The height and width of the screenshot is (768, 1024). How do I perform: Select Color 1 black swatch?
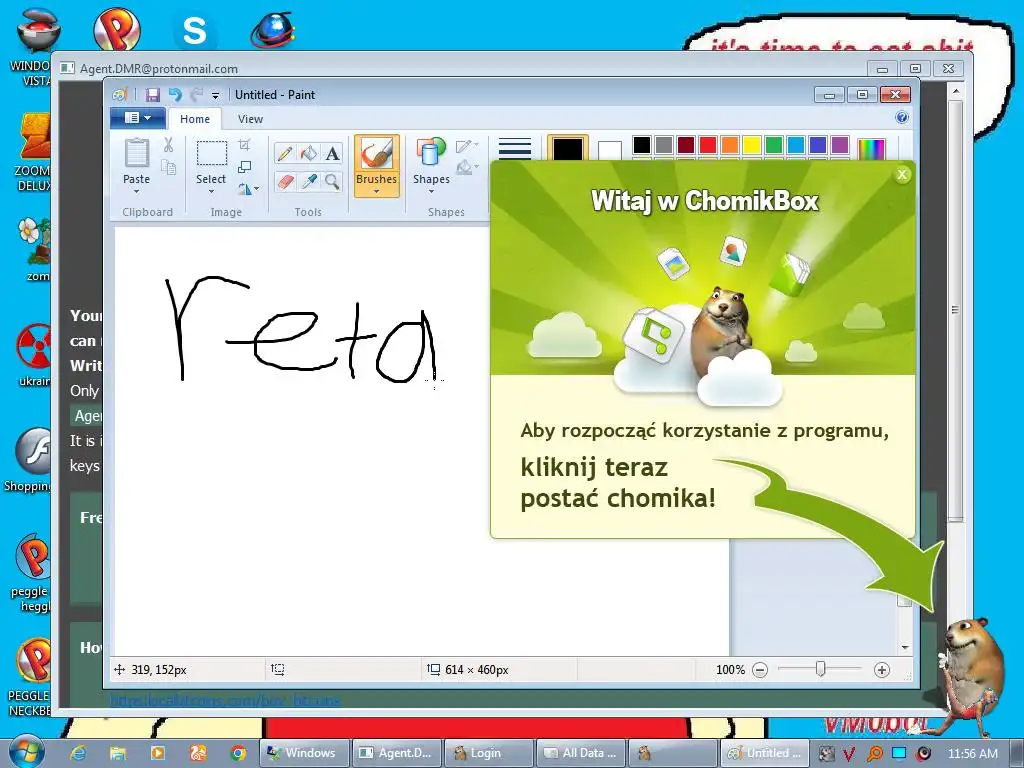coord(568,149)
